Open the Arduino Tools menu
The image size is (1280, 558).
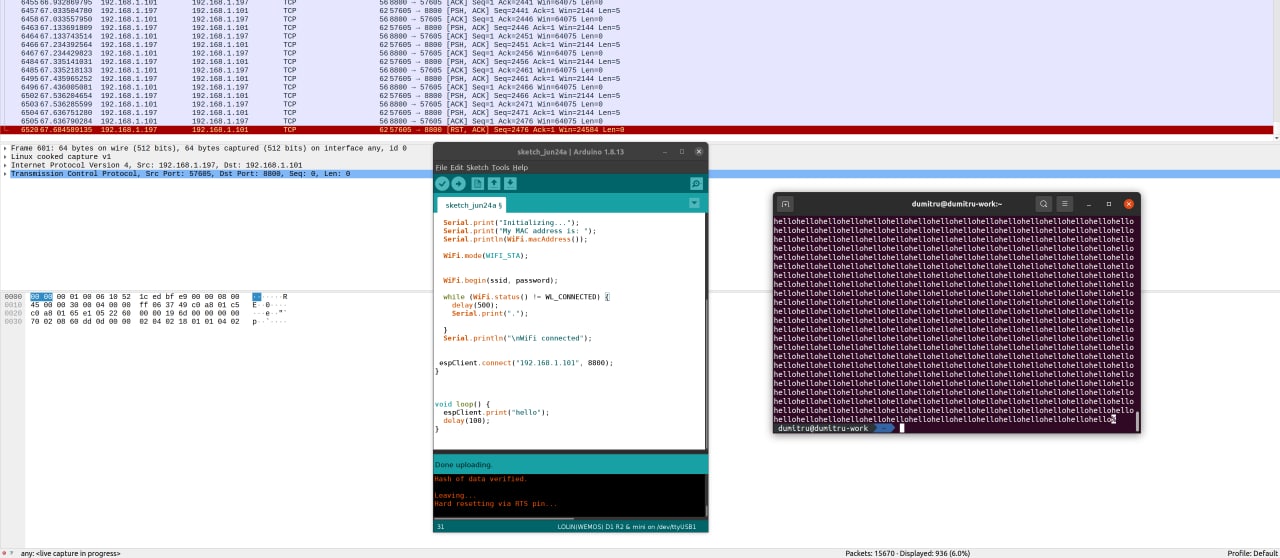coord(500,167)
